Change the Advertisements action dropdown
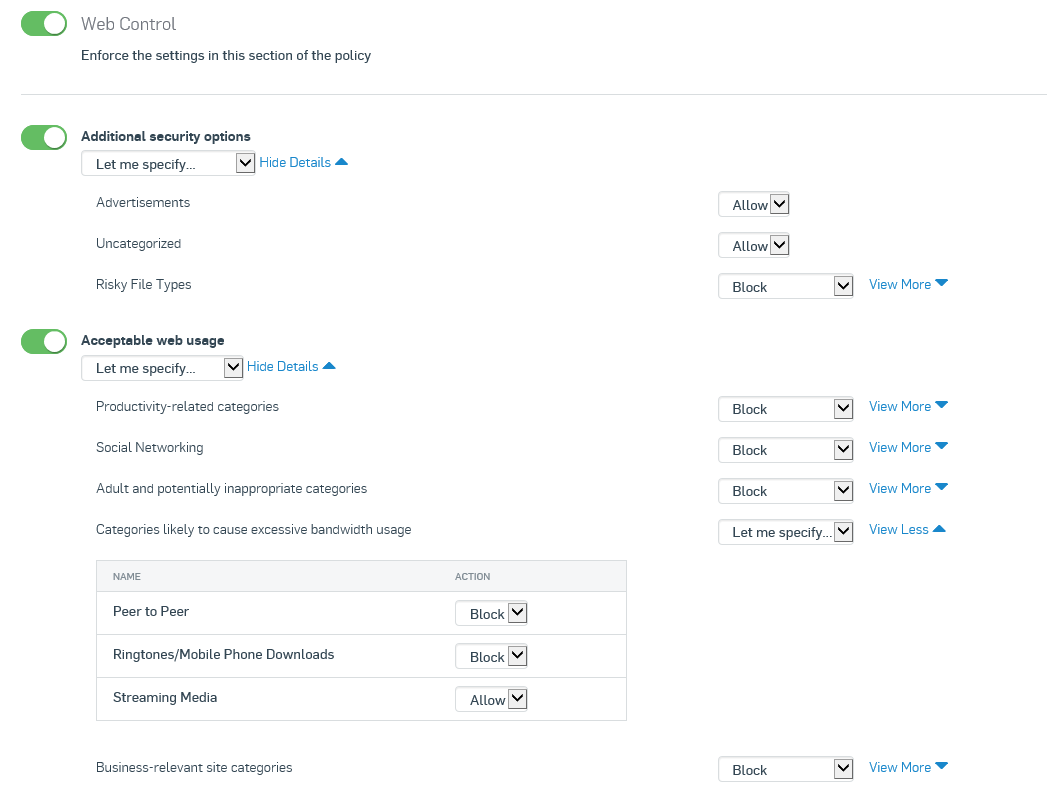This screenshot has width=1047, height=799. coord(754,204)
